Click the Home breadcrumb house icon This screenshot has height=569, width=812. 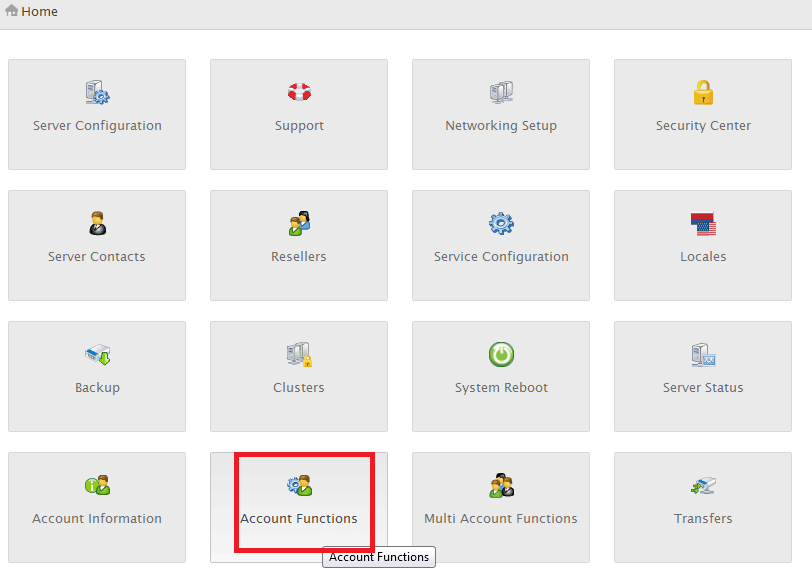click(12, 11)
